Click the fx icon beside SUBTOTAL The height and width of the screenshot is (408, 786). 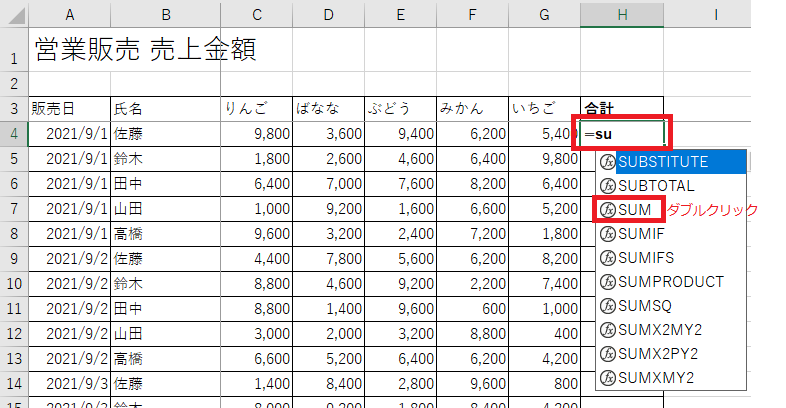[x=607, y=186]
